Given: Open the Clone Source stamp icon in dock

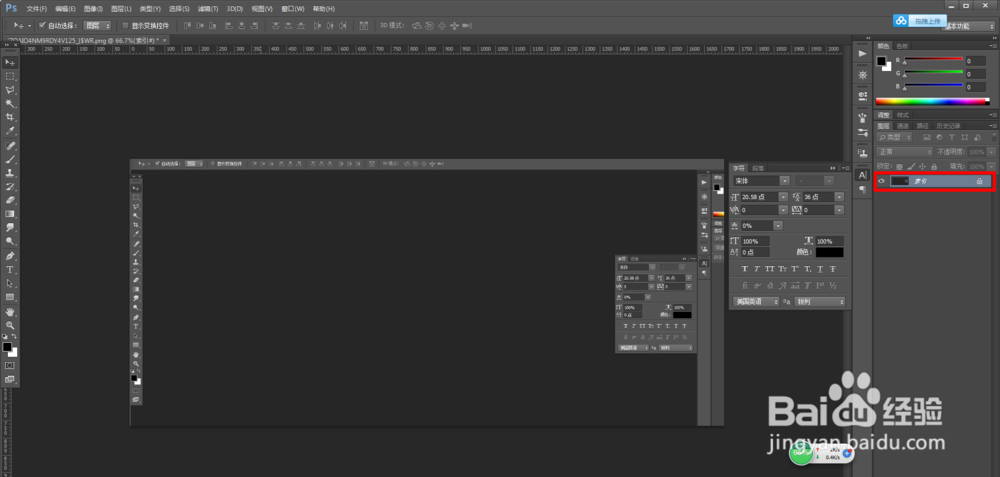Looking at the screenshot, I should pyautogui.click(x=863, y=154).
